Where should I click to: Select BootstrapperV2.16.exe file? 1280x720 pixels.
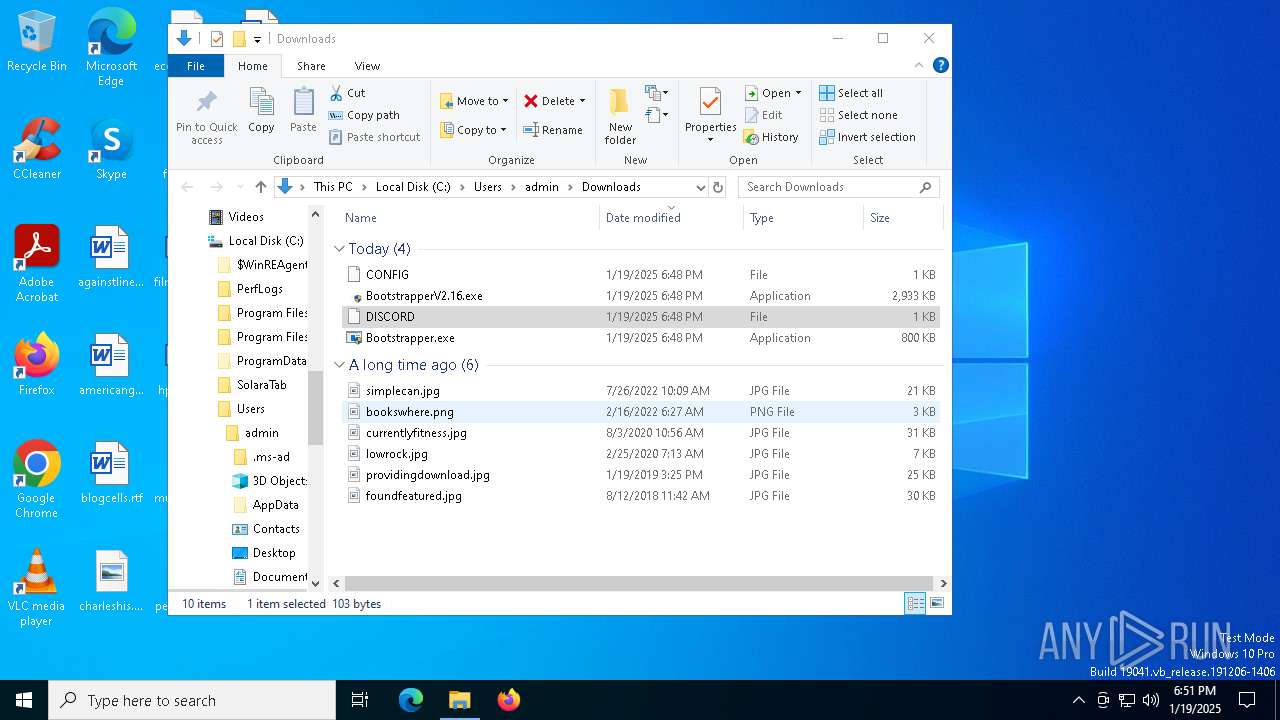(640, 296)
